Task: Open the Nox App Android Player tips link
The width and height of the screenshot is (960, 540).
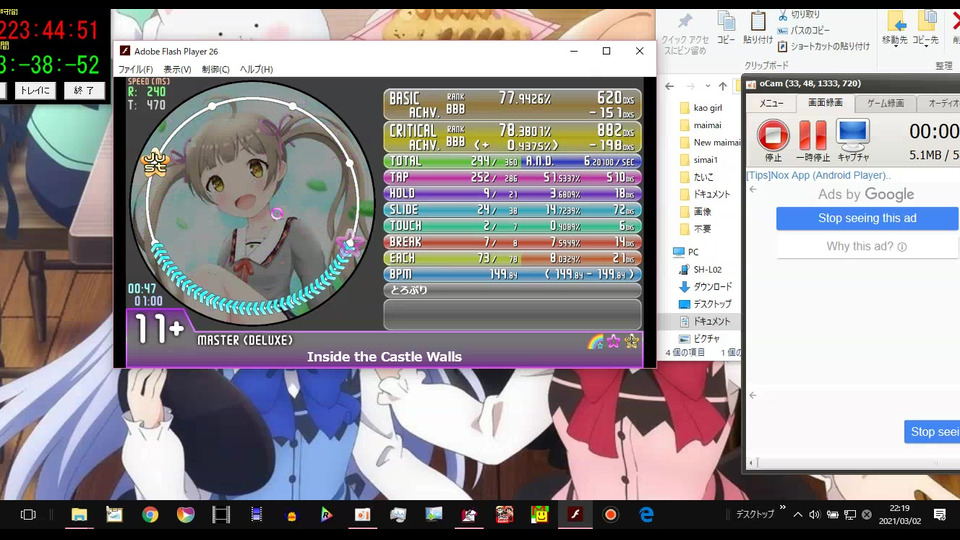Action: (818, 175)
